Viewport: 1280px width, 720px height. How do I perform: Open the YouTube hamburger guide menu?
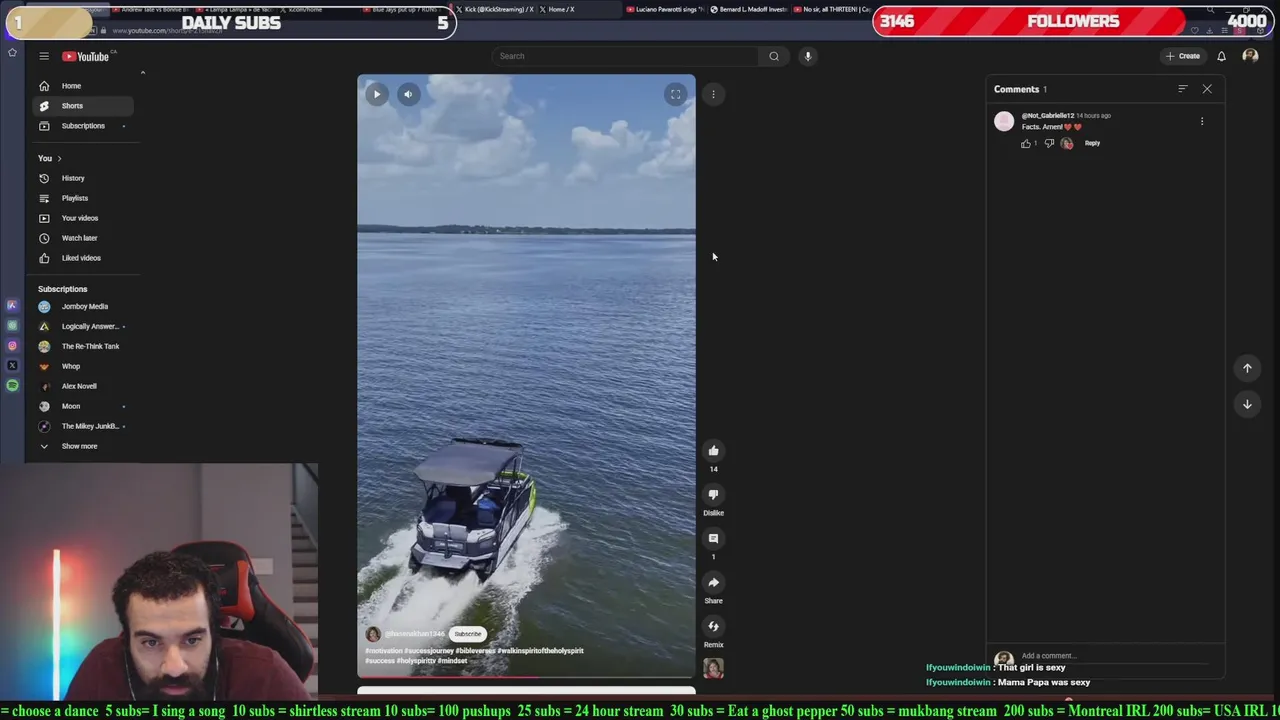click(44, 56)
